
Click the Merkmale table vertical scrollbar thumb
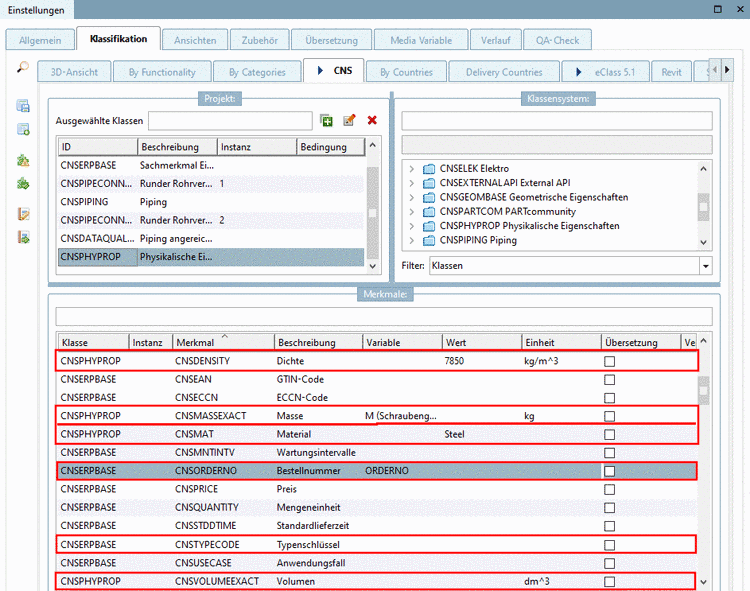click(704, 388)
